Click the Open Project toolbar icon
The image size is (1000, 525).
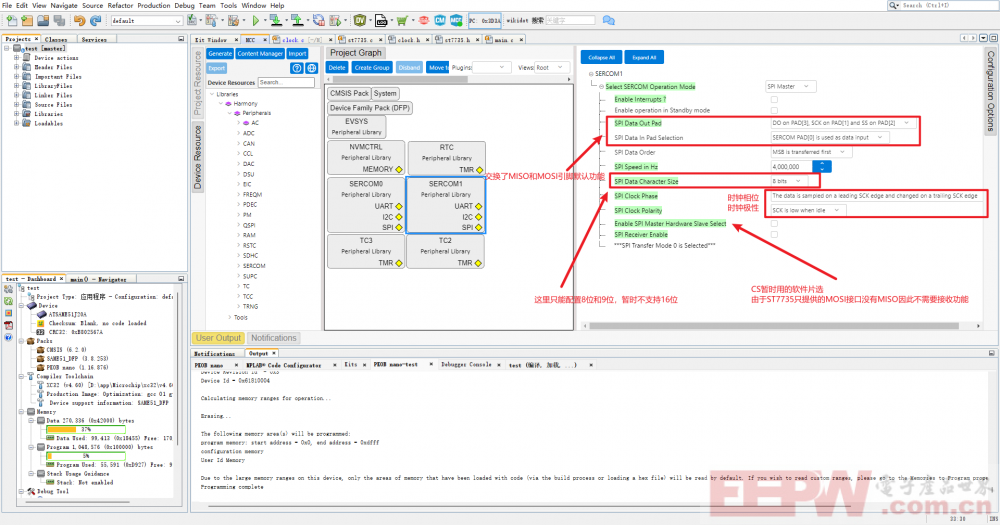[x=43, y=20]
